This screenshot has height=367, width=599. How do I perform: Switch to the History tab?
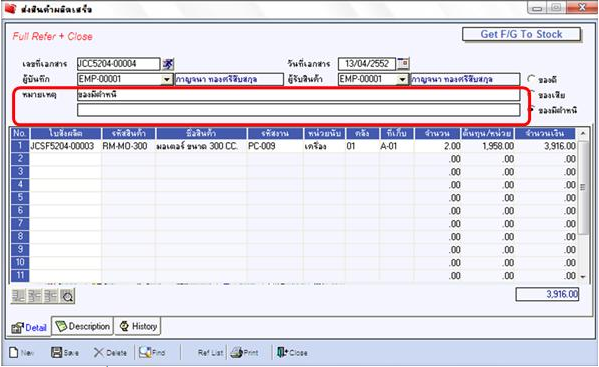tap(138, 327)
